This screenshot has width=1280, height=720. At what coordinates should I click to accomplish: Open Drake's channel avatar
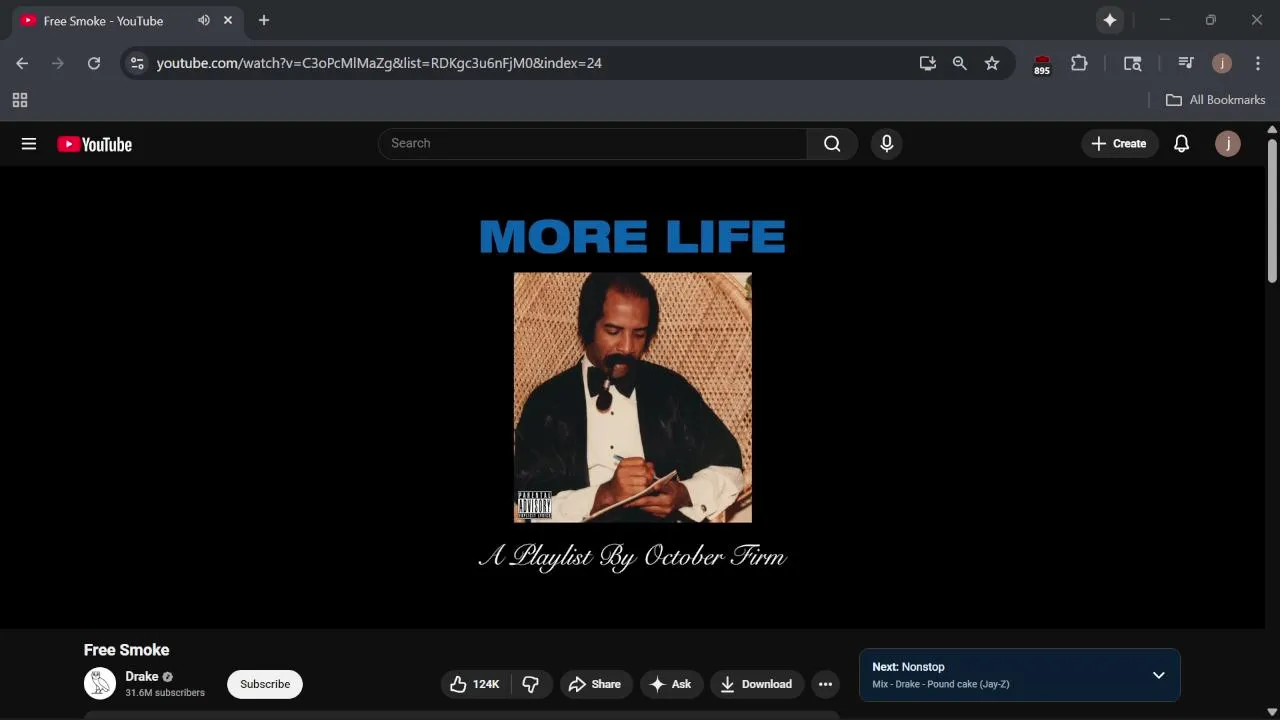click(x=100, y=684)
